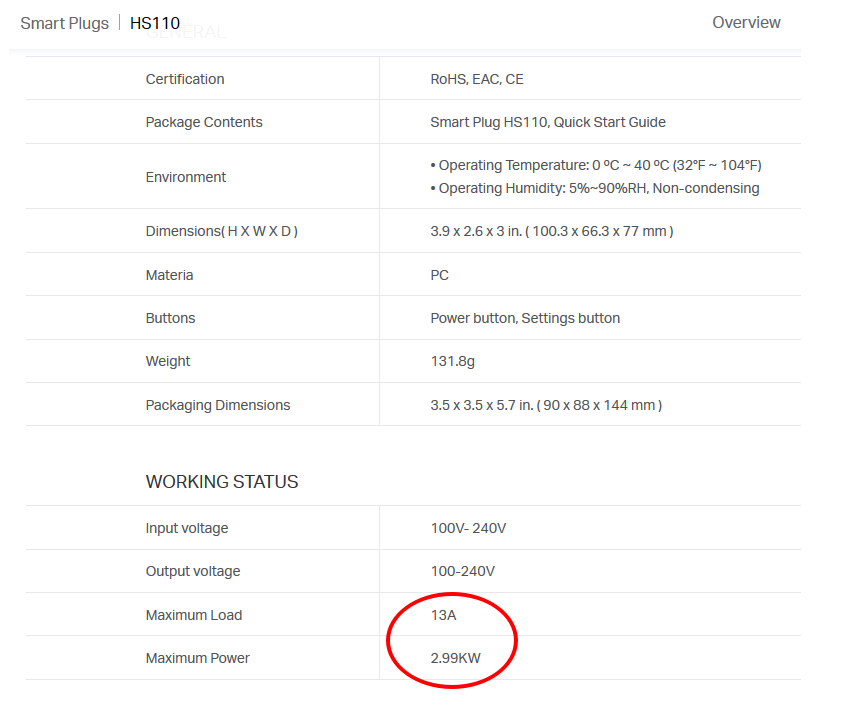This screenshot has width=843, height=701.
Task: Select Smart Plug HS110, Quick Start Guide text
Action: [547, 122]
